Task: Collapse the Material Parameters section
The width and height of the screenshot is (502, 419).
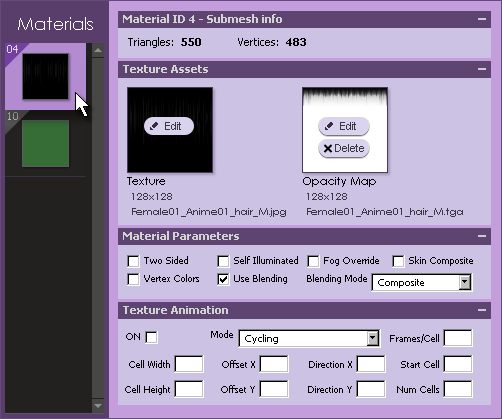Action: 482,236
